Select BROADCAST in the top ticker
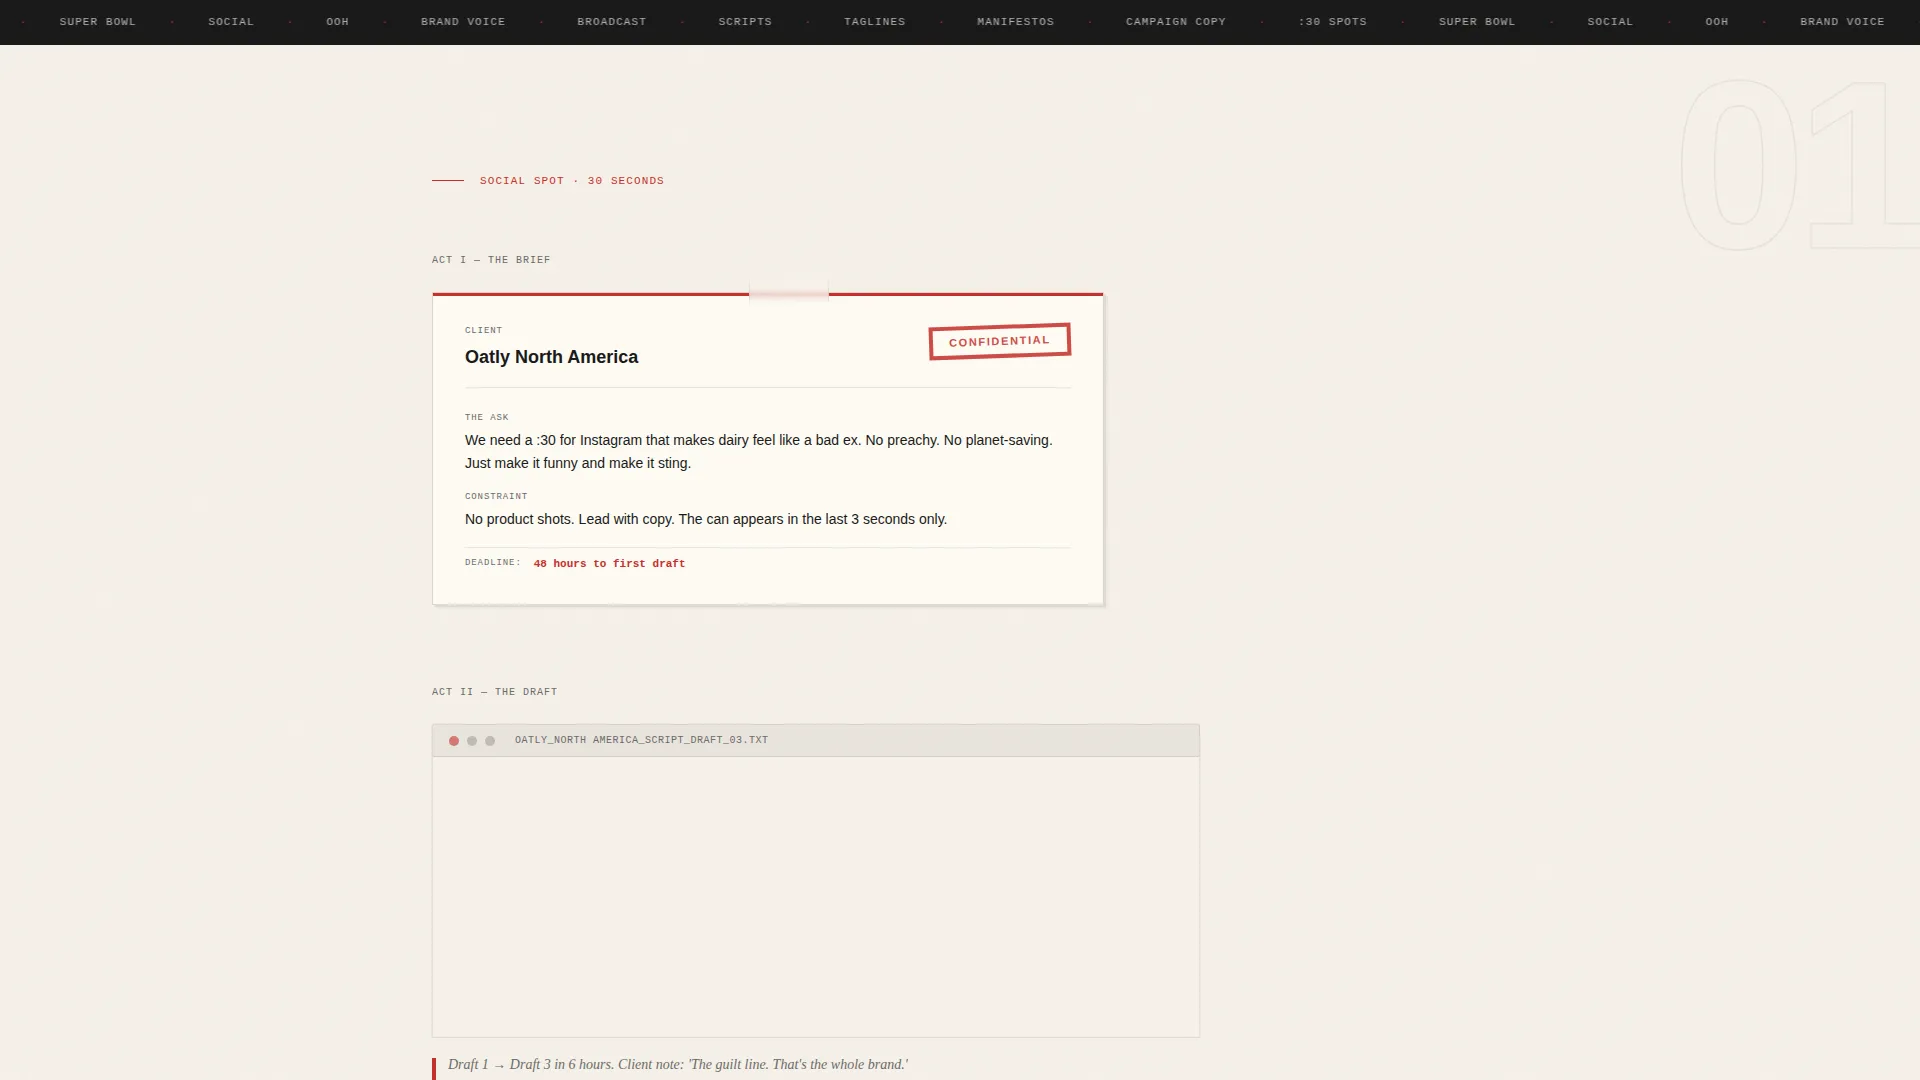This screenshot has width=1920, height=1080. [611, 22]
